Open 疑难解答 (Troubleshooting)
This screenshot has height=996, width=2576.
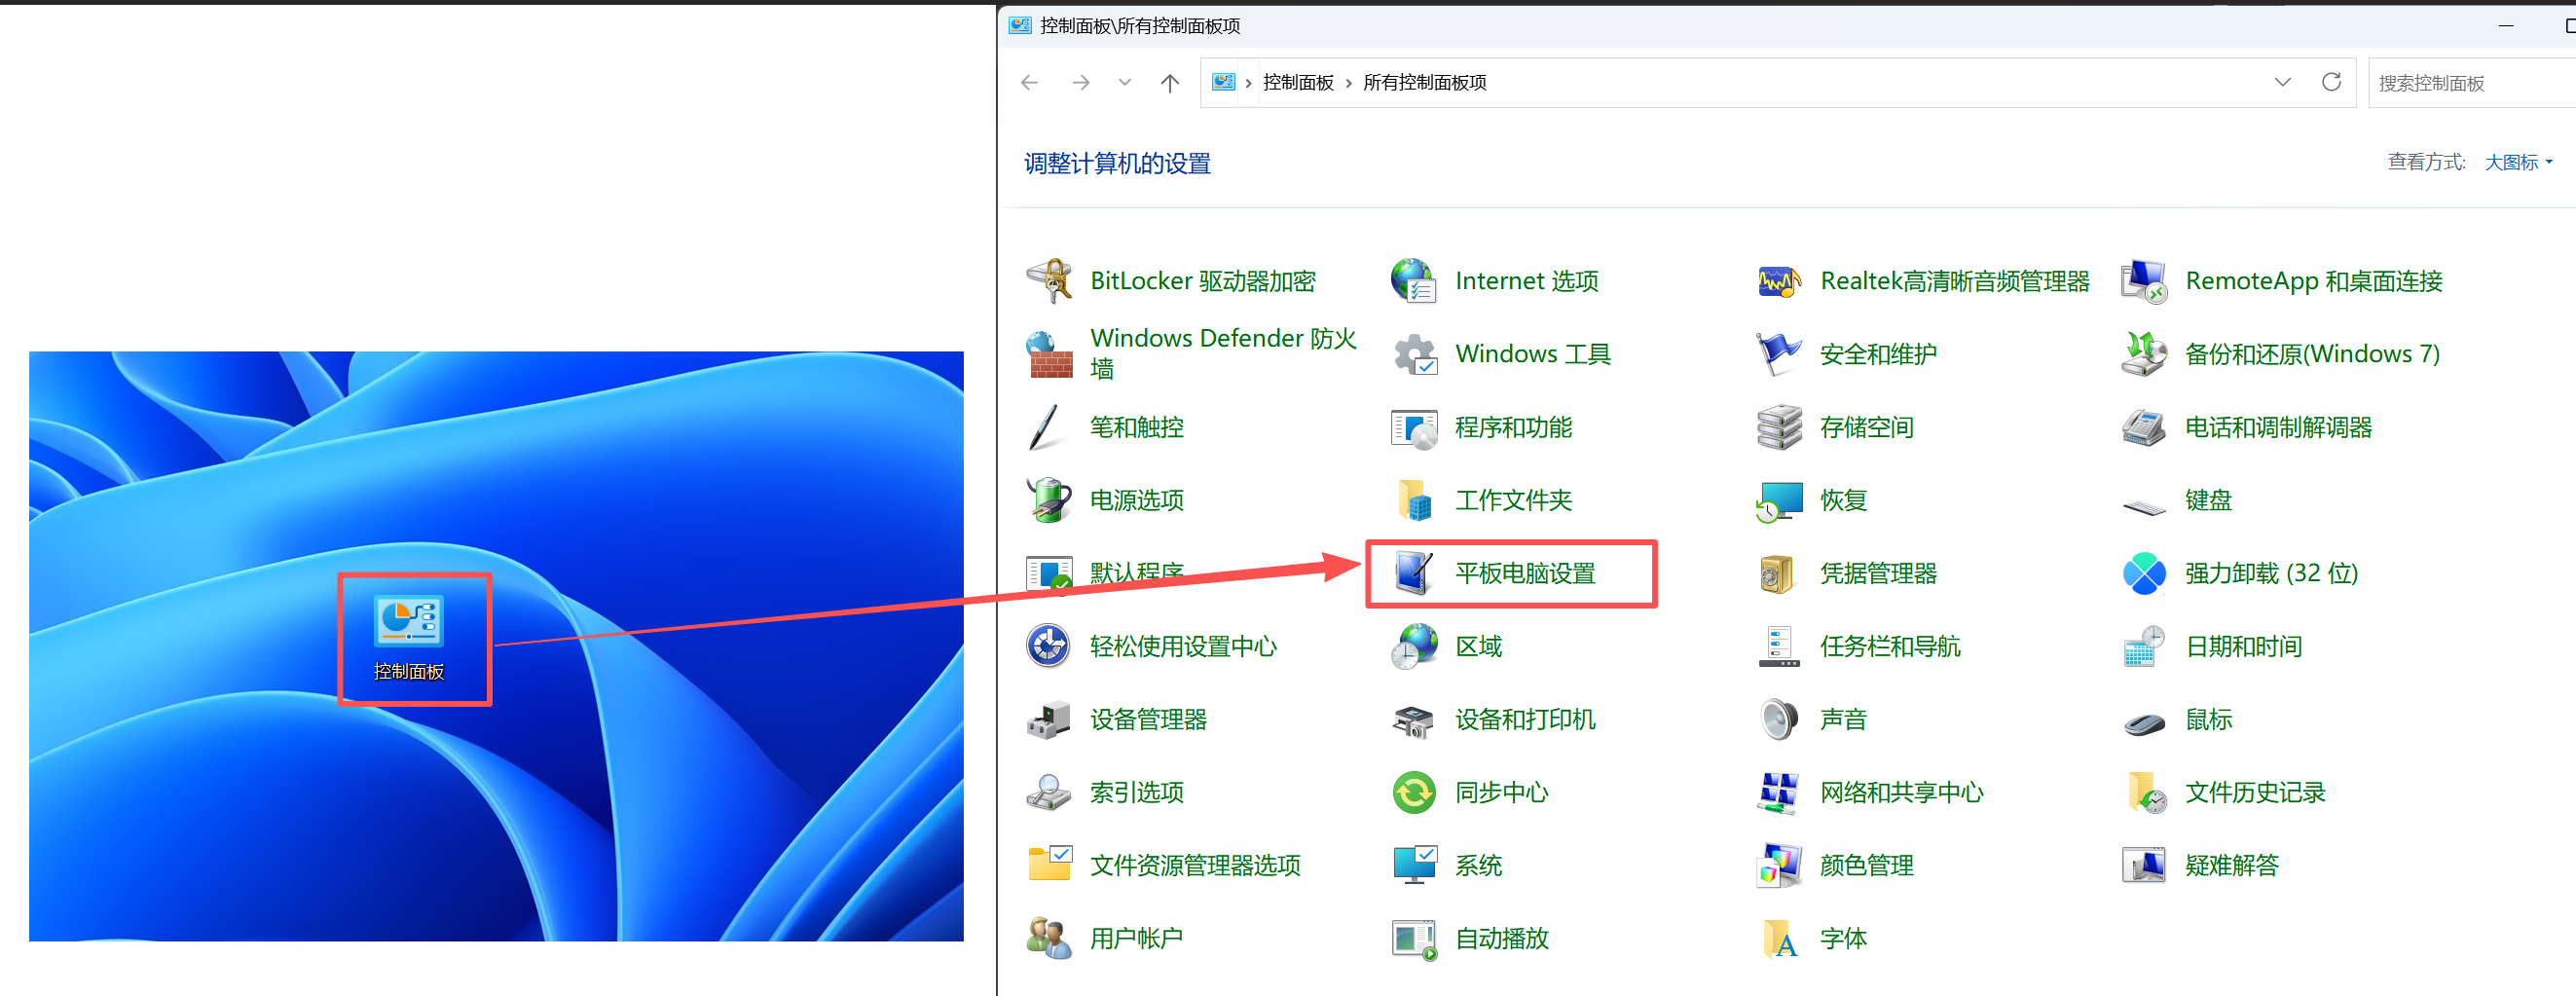(2232, 865)
